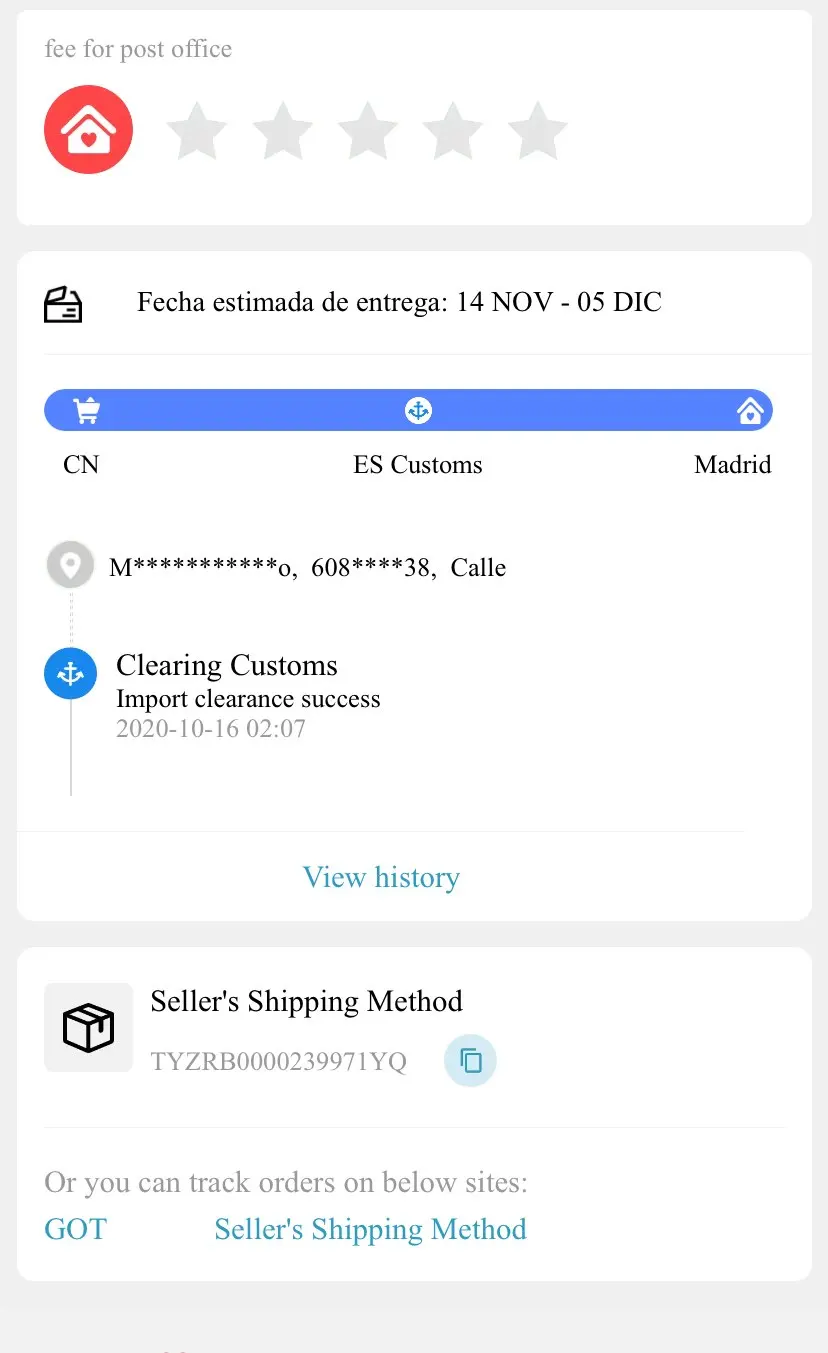Tap the shopping cart origin icon

[x=87, y=410]
